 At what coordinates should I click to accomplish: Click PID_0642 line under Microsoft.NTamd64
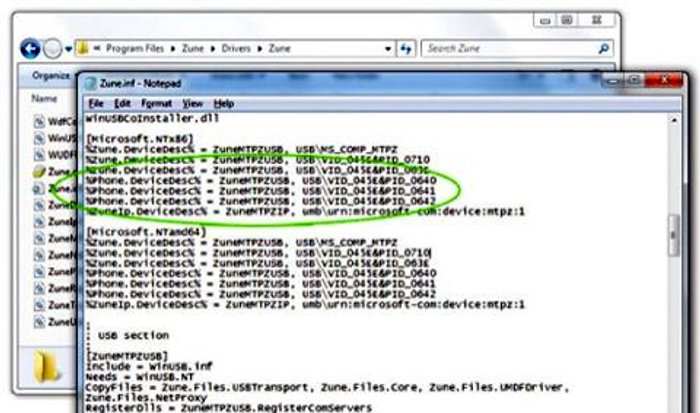pos(261,294)
